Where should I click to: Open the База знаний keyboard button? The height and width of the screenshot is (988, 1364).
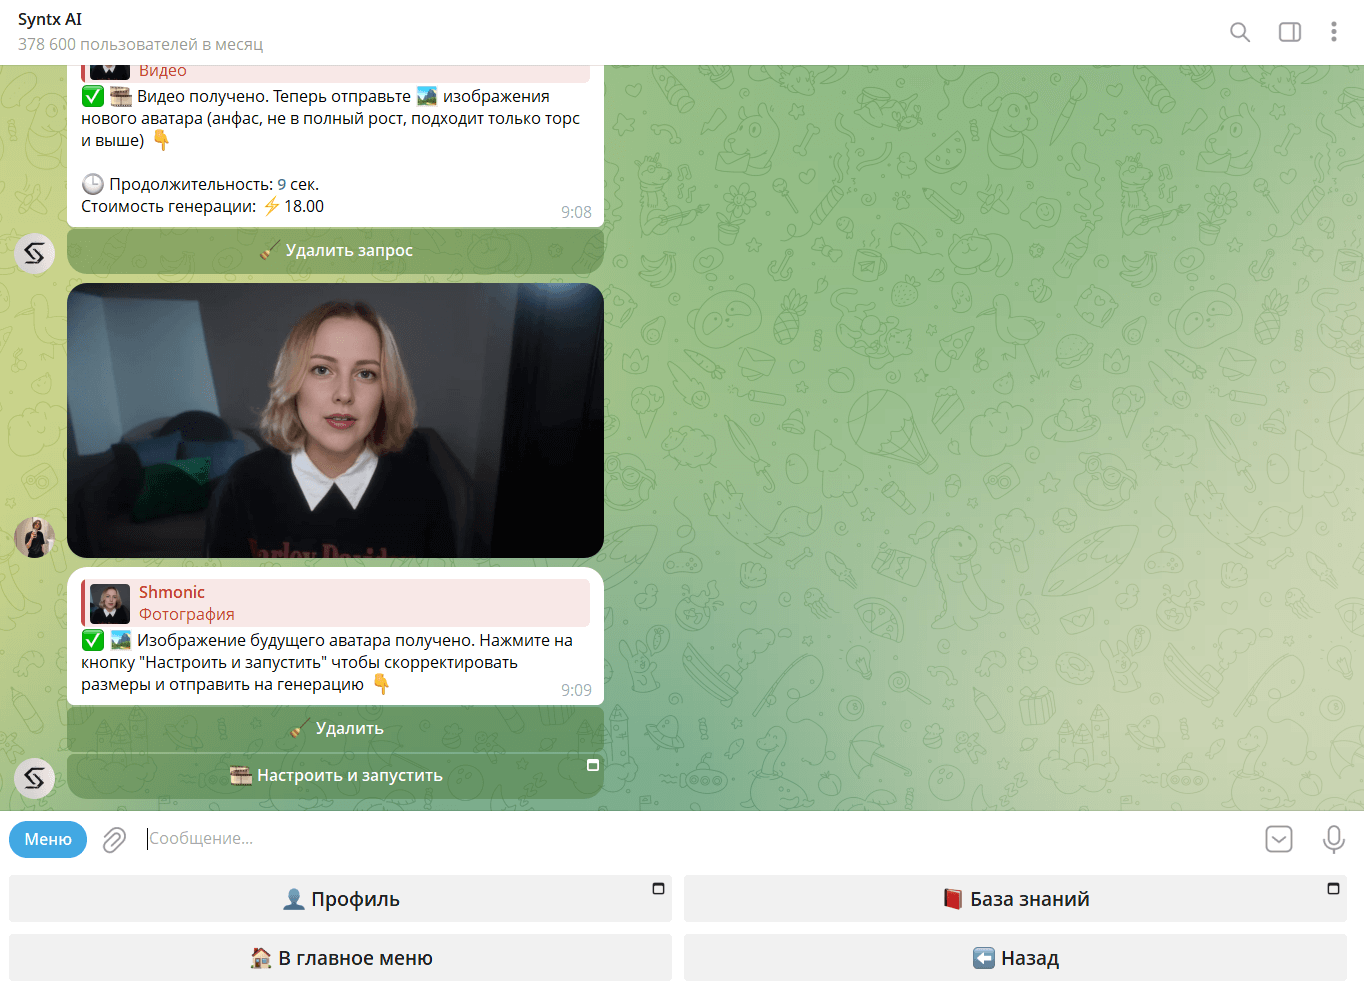(1015, 899)
